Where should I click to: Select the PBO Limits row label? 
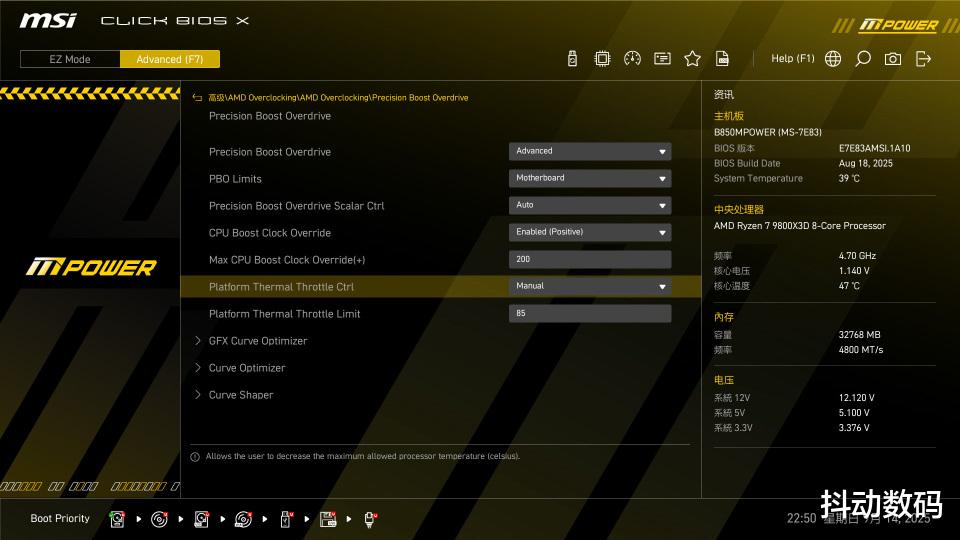pyautogui.click(x=235, y=179)
